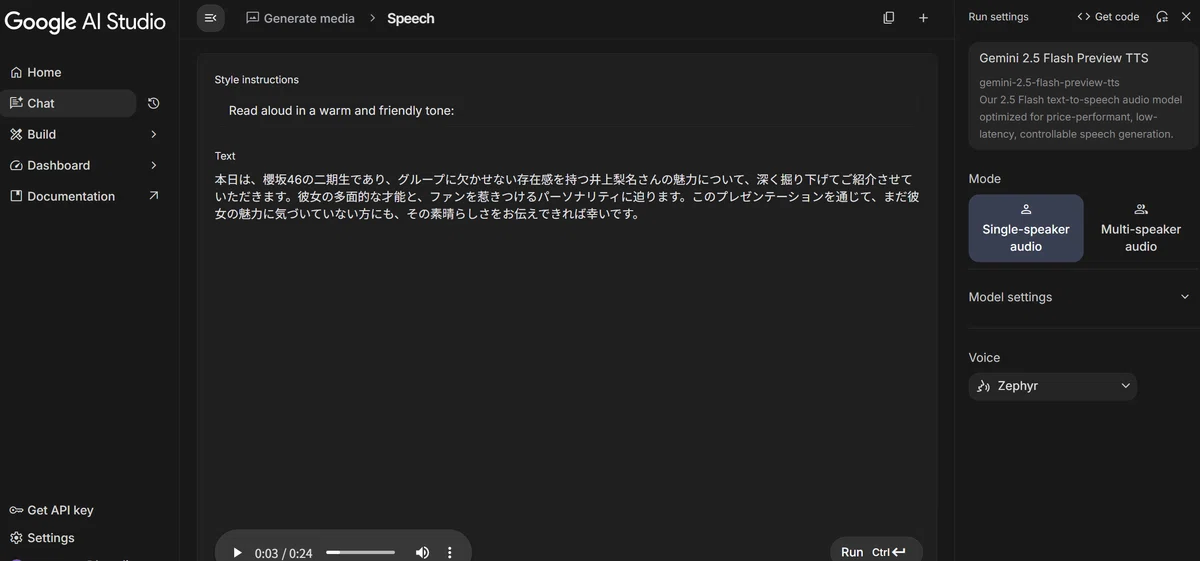Click the Run button
1200x561 pixels.
(876, 551)
